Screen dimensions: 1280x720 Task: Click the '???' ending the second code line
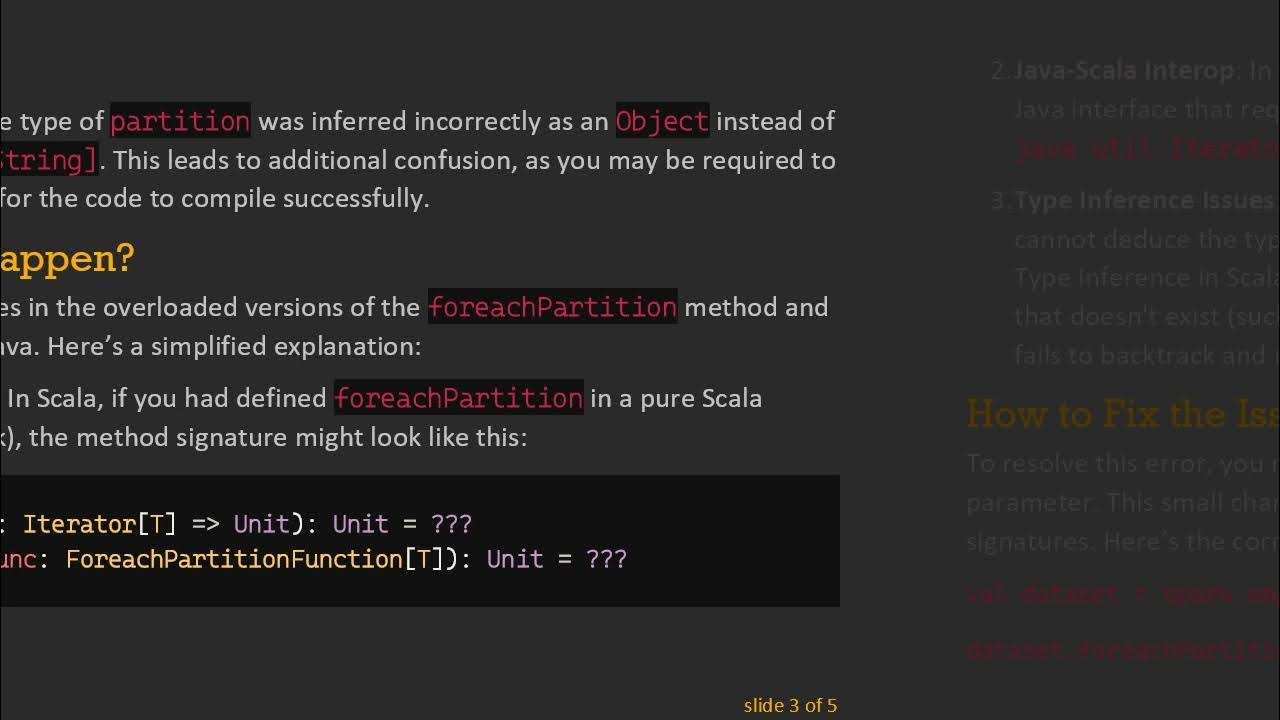[x=606, y=559]
